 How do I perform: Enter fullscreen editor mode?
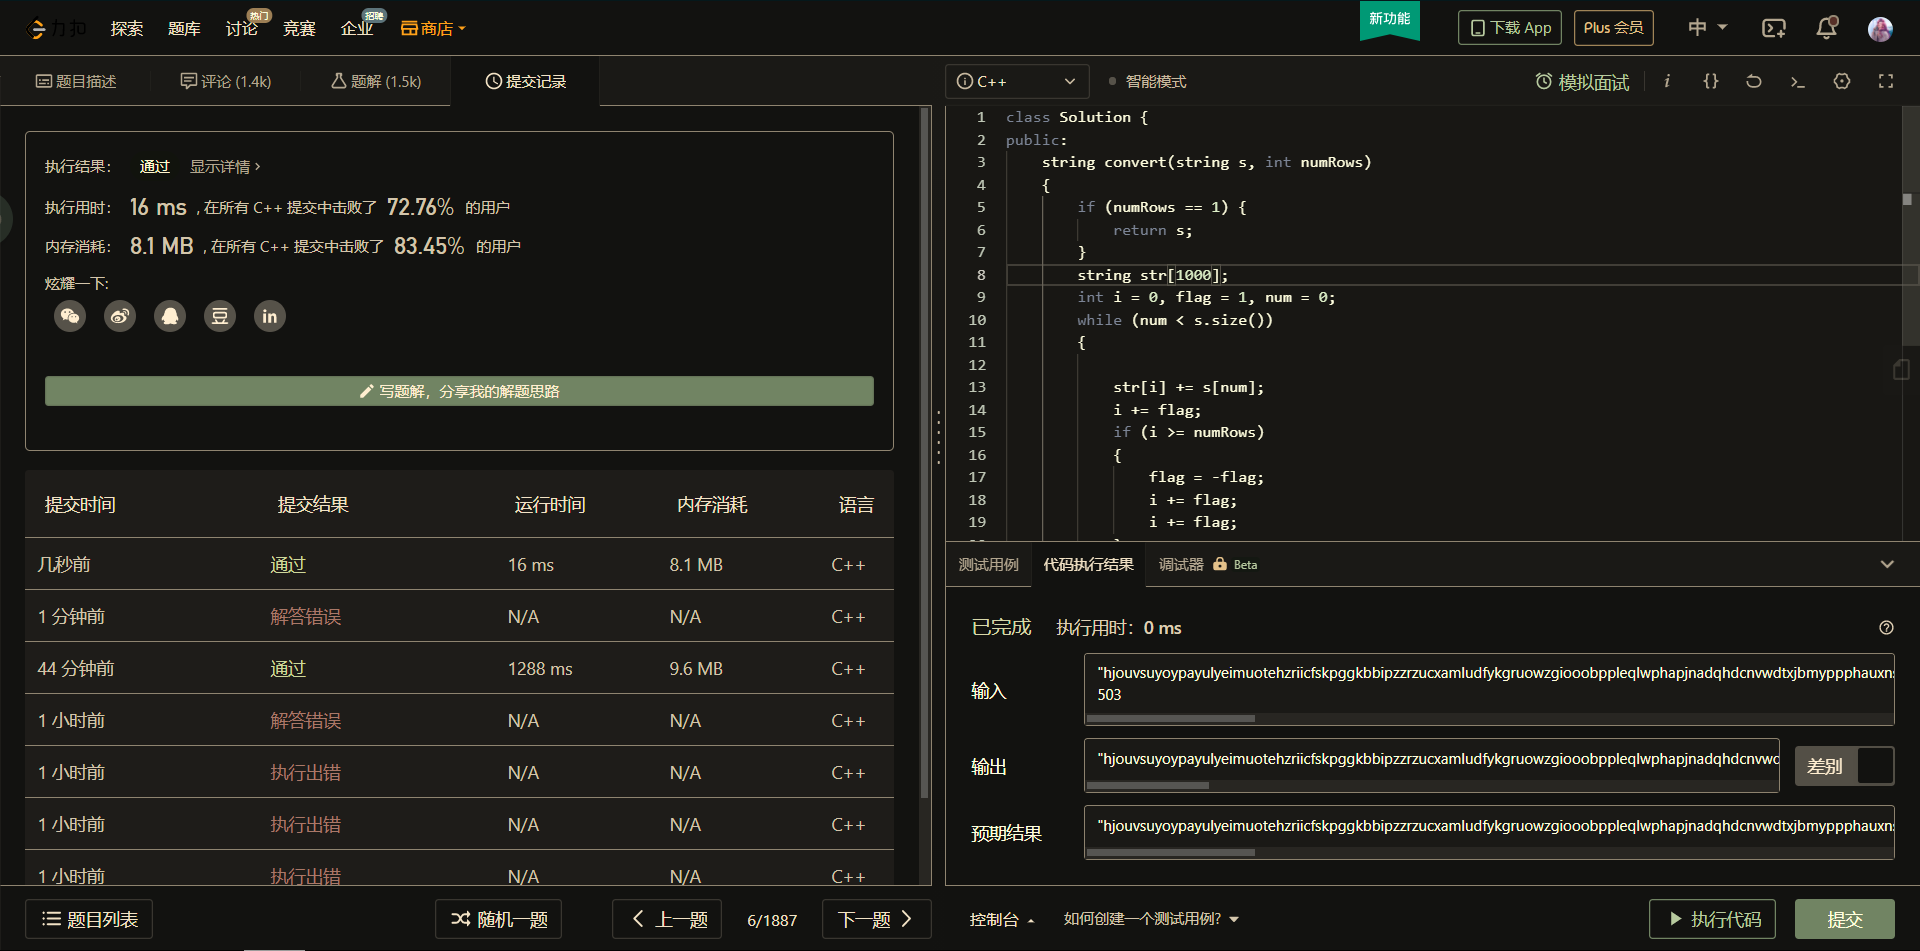coord(1886,81)
